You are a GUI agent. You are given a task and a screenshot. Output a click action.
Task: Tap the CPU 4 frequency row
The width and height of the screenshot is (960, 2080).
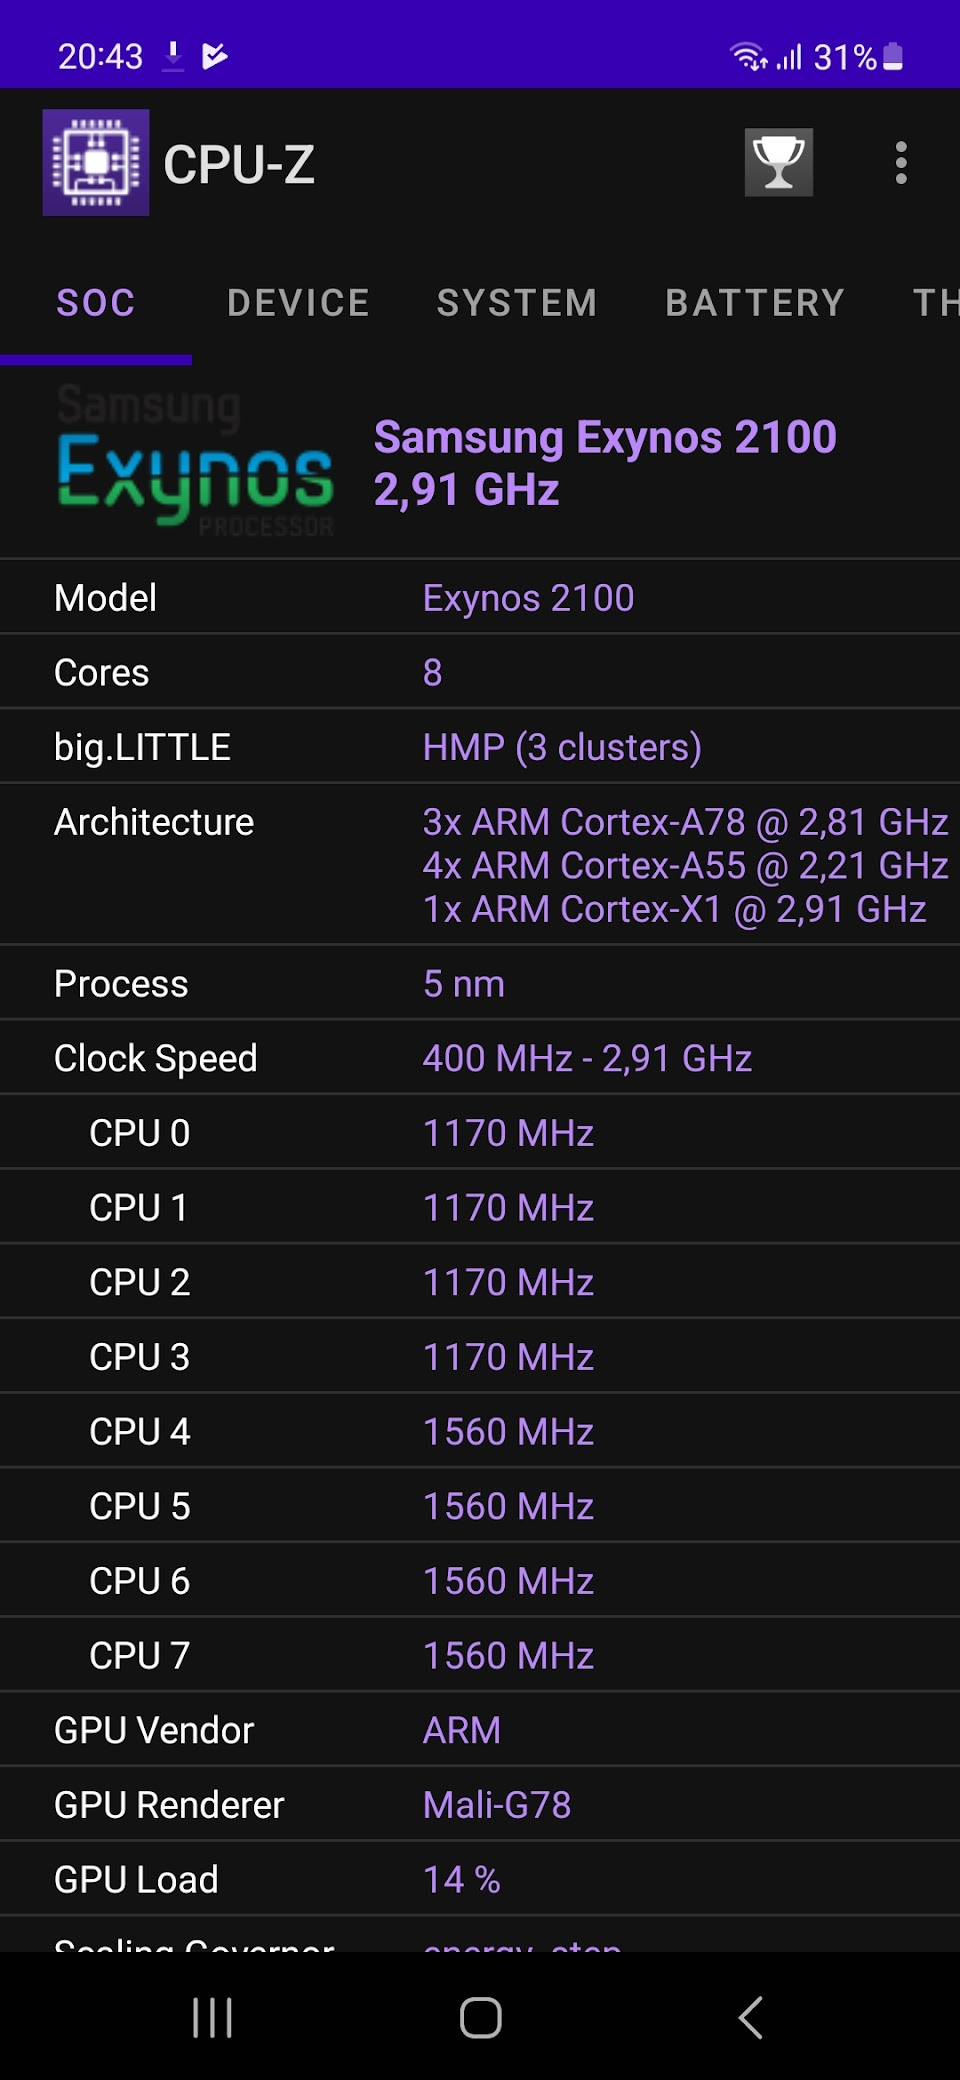(x=480, y=1431)
